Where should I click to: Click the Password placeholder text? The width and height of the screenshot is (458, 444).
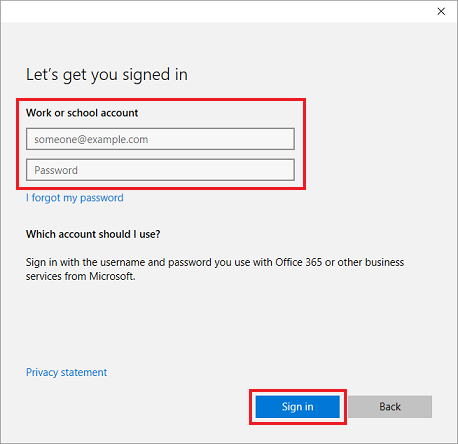pos(56,170)
